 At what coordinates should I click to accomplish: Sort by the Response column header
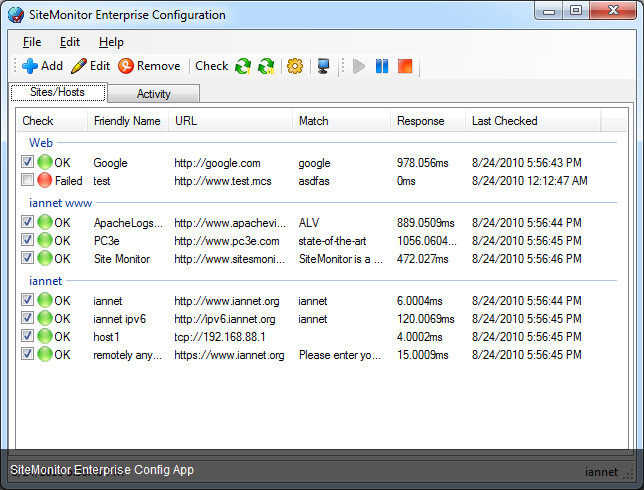click(x=420, y=121)
